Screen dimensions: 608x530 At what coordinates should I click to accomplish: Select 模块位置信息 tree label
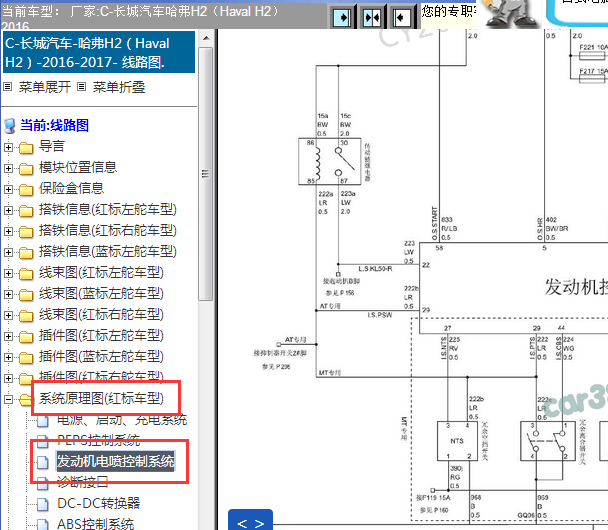coord(78,167)
